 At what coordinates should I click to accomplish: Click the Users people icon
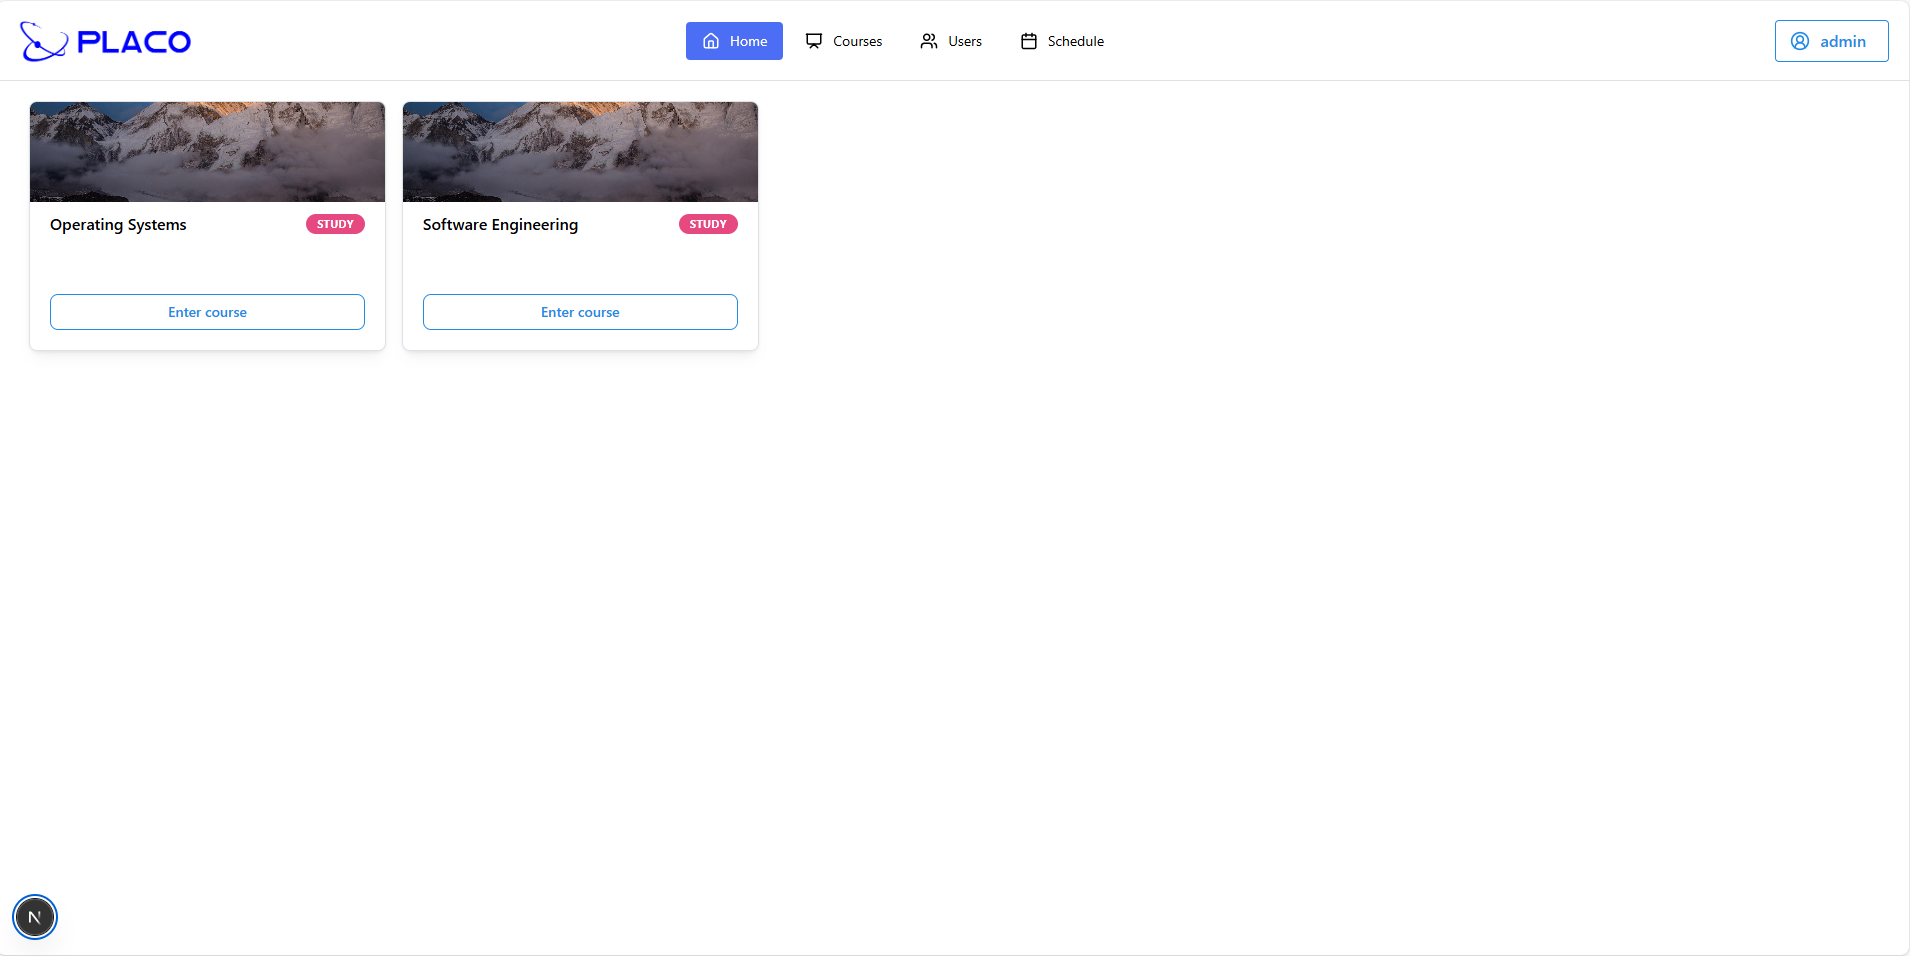929,41
